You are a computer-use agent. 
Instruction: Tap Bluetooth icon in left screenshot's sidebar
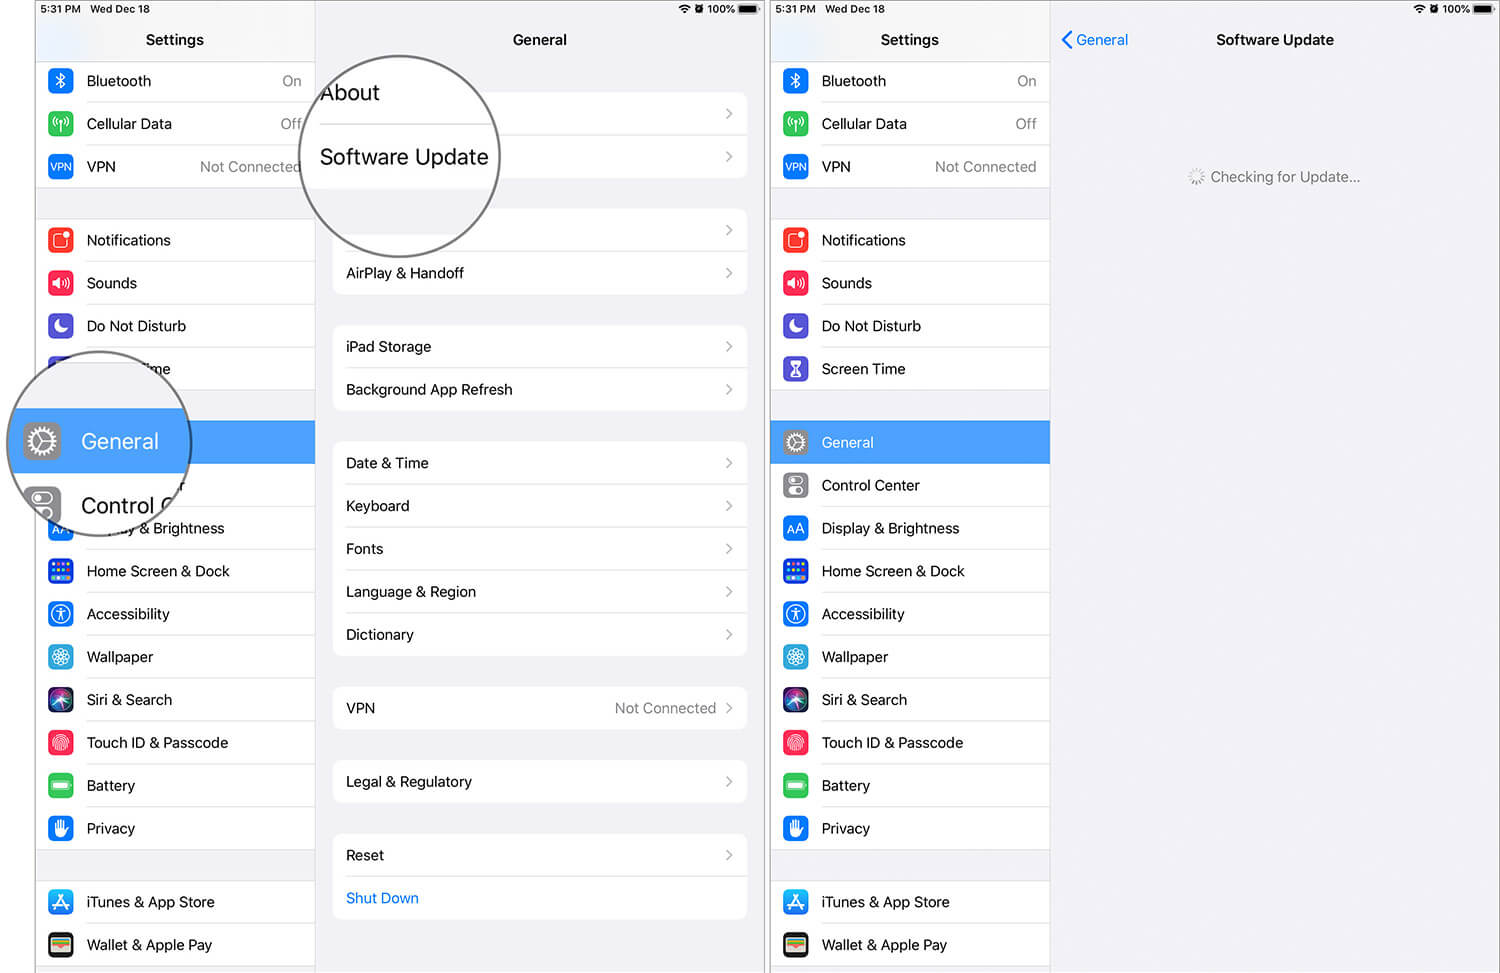coord(61,81)
